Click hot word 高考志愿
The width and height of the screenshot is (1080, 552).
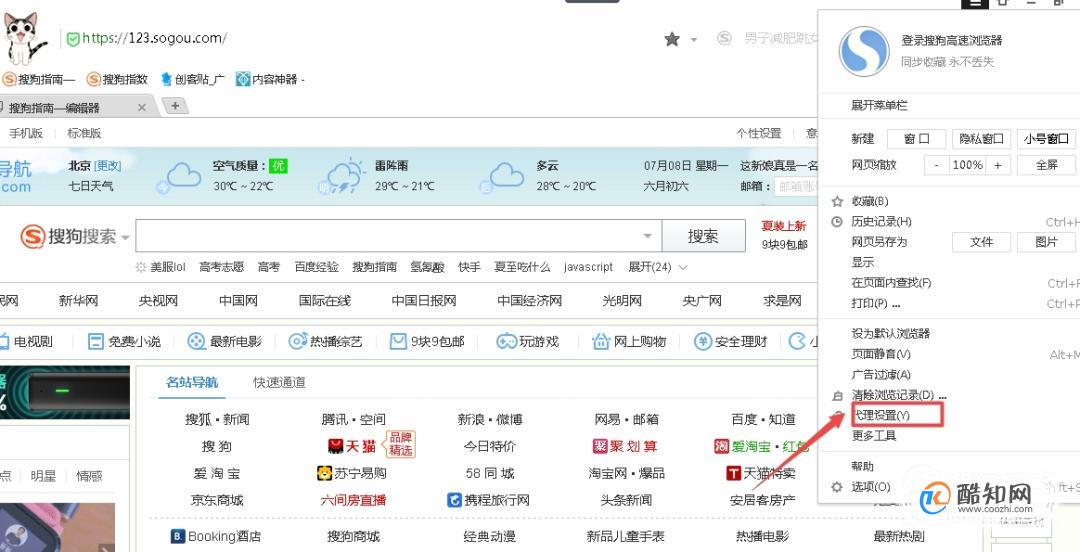click(222, 267)
